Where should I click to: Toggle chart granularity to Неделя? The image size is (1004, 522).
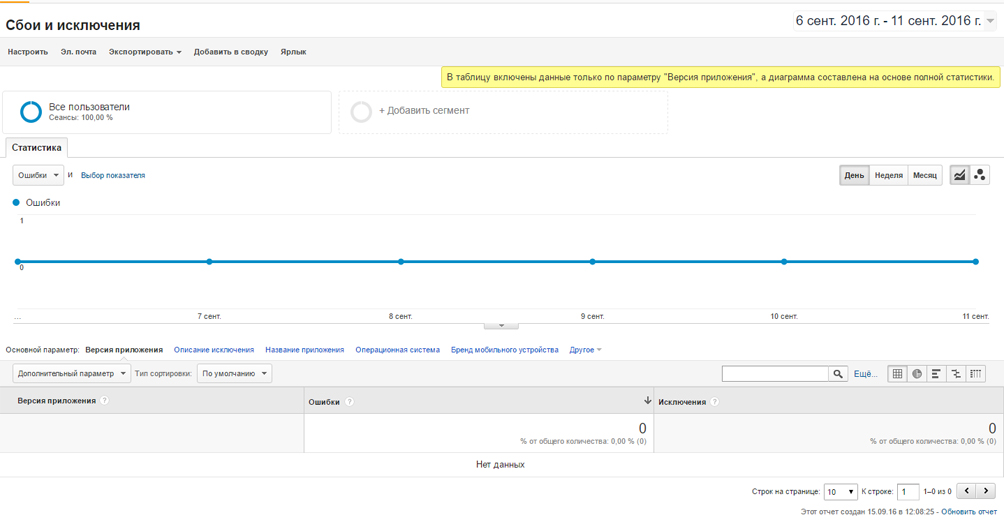pyautogui.click(x=889, y=175)
